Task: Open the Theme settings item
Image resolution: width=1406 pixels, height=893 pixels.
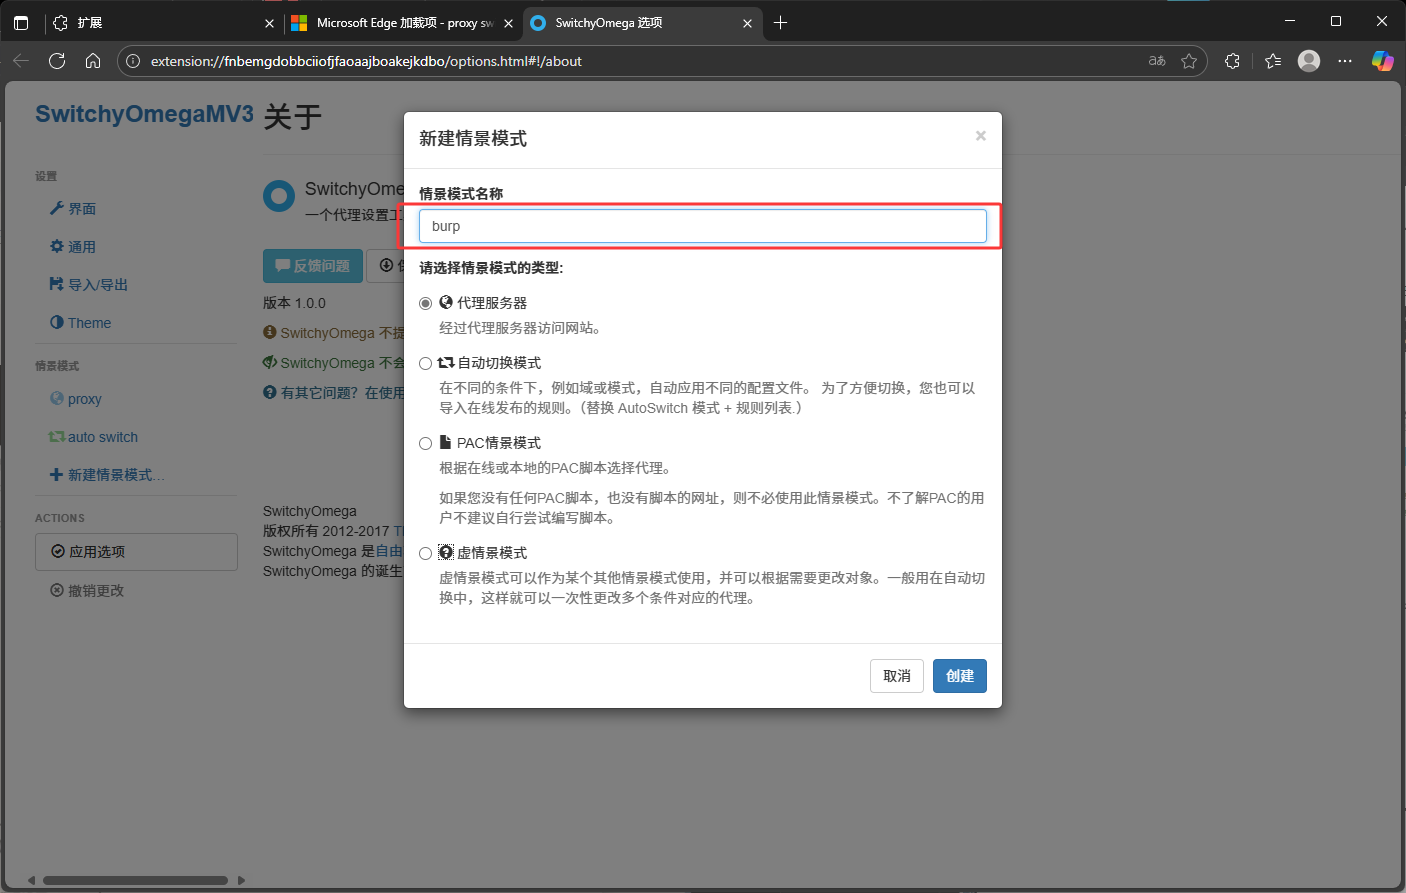Action: [81, 323]
